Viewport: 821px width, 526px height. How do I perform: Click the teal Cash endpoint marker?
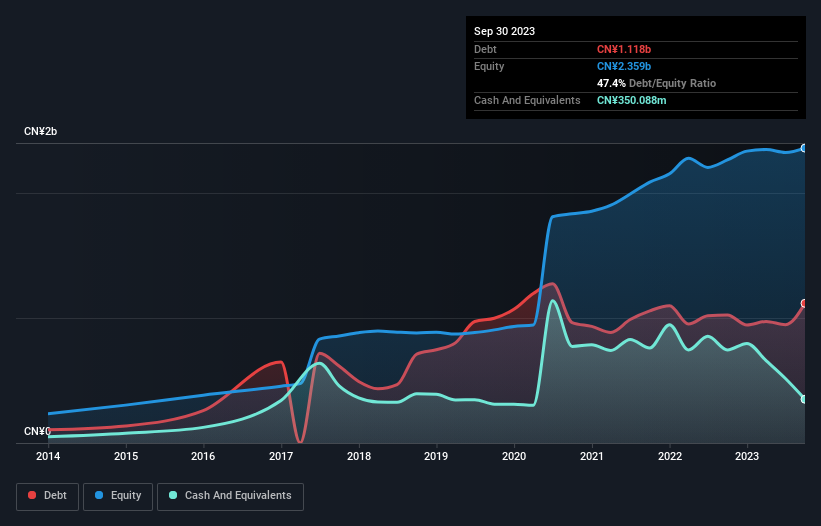tap(804, 399)
